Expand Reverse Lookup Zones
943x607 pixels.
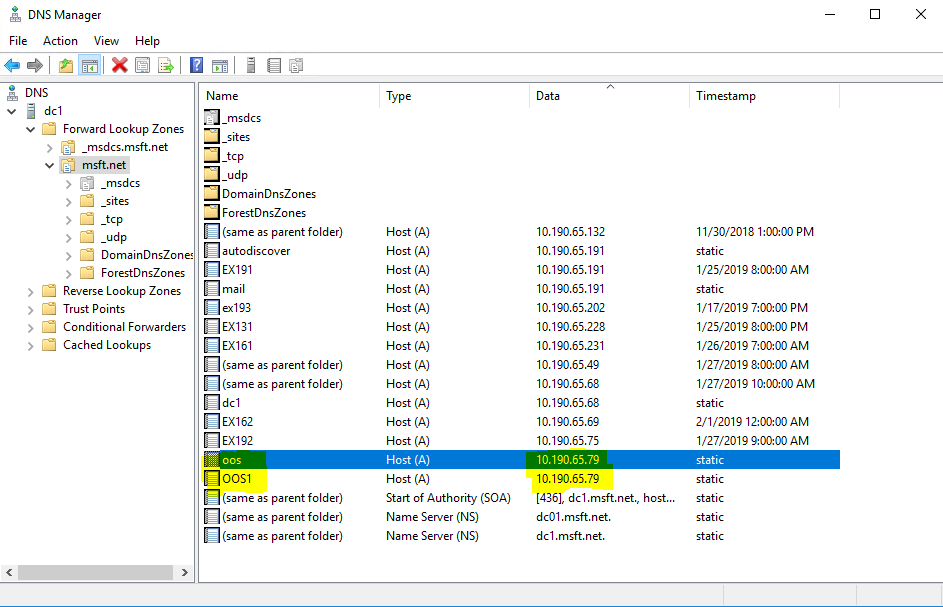coord(31,292)
